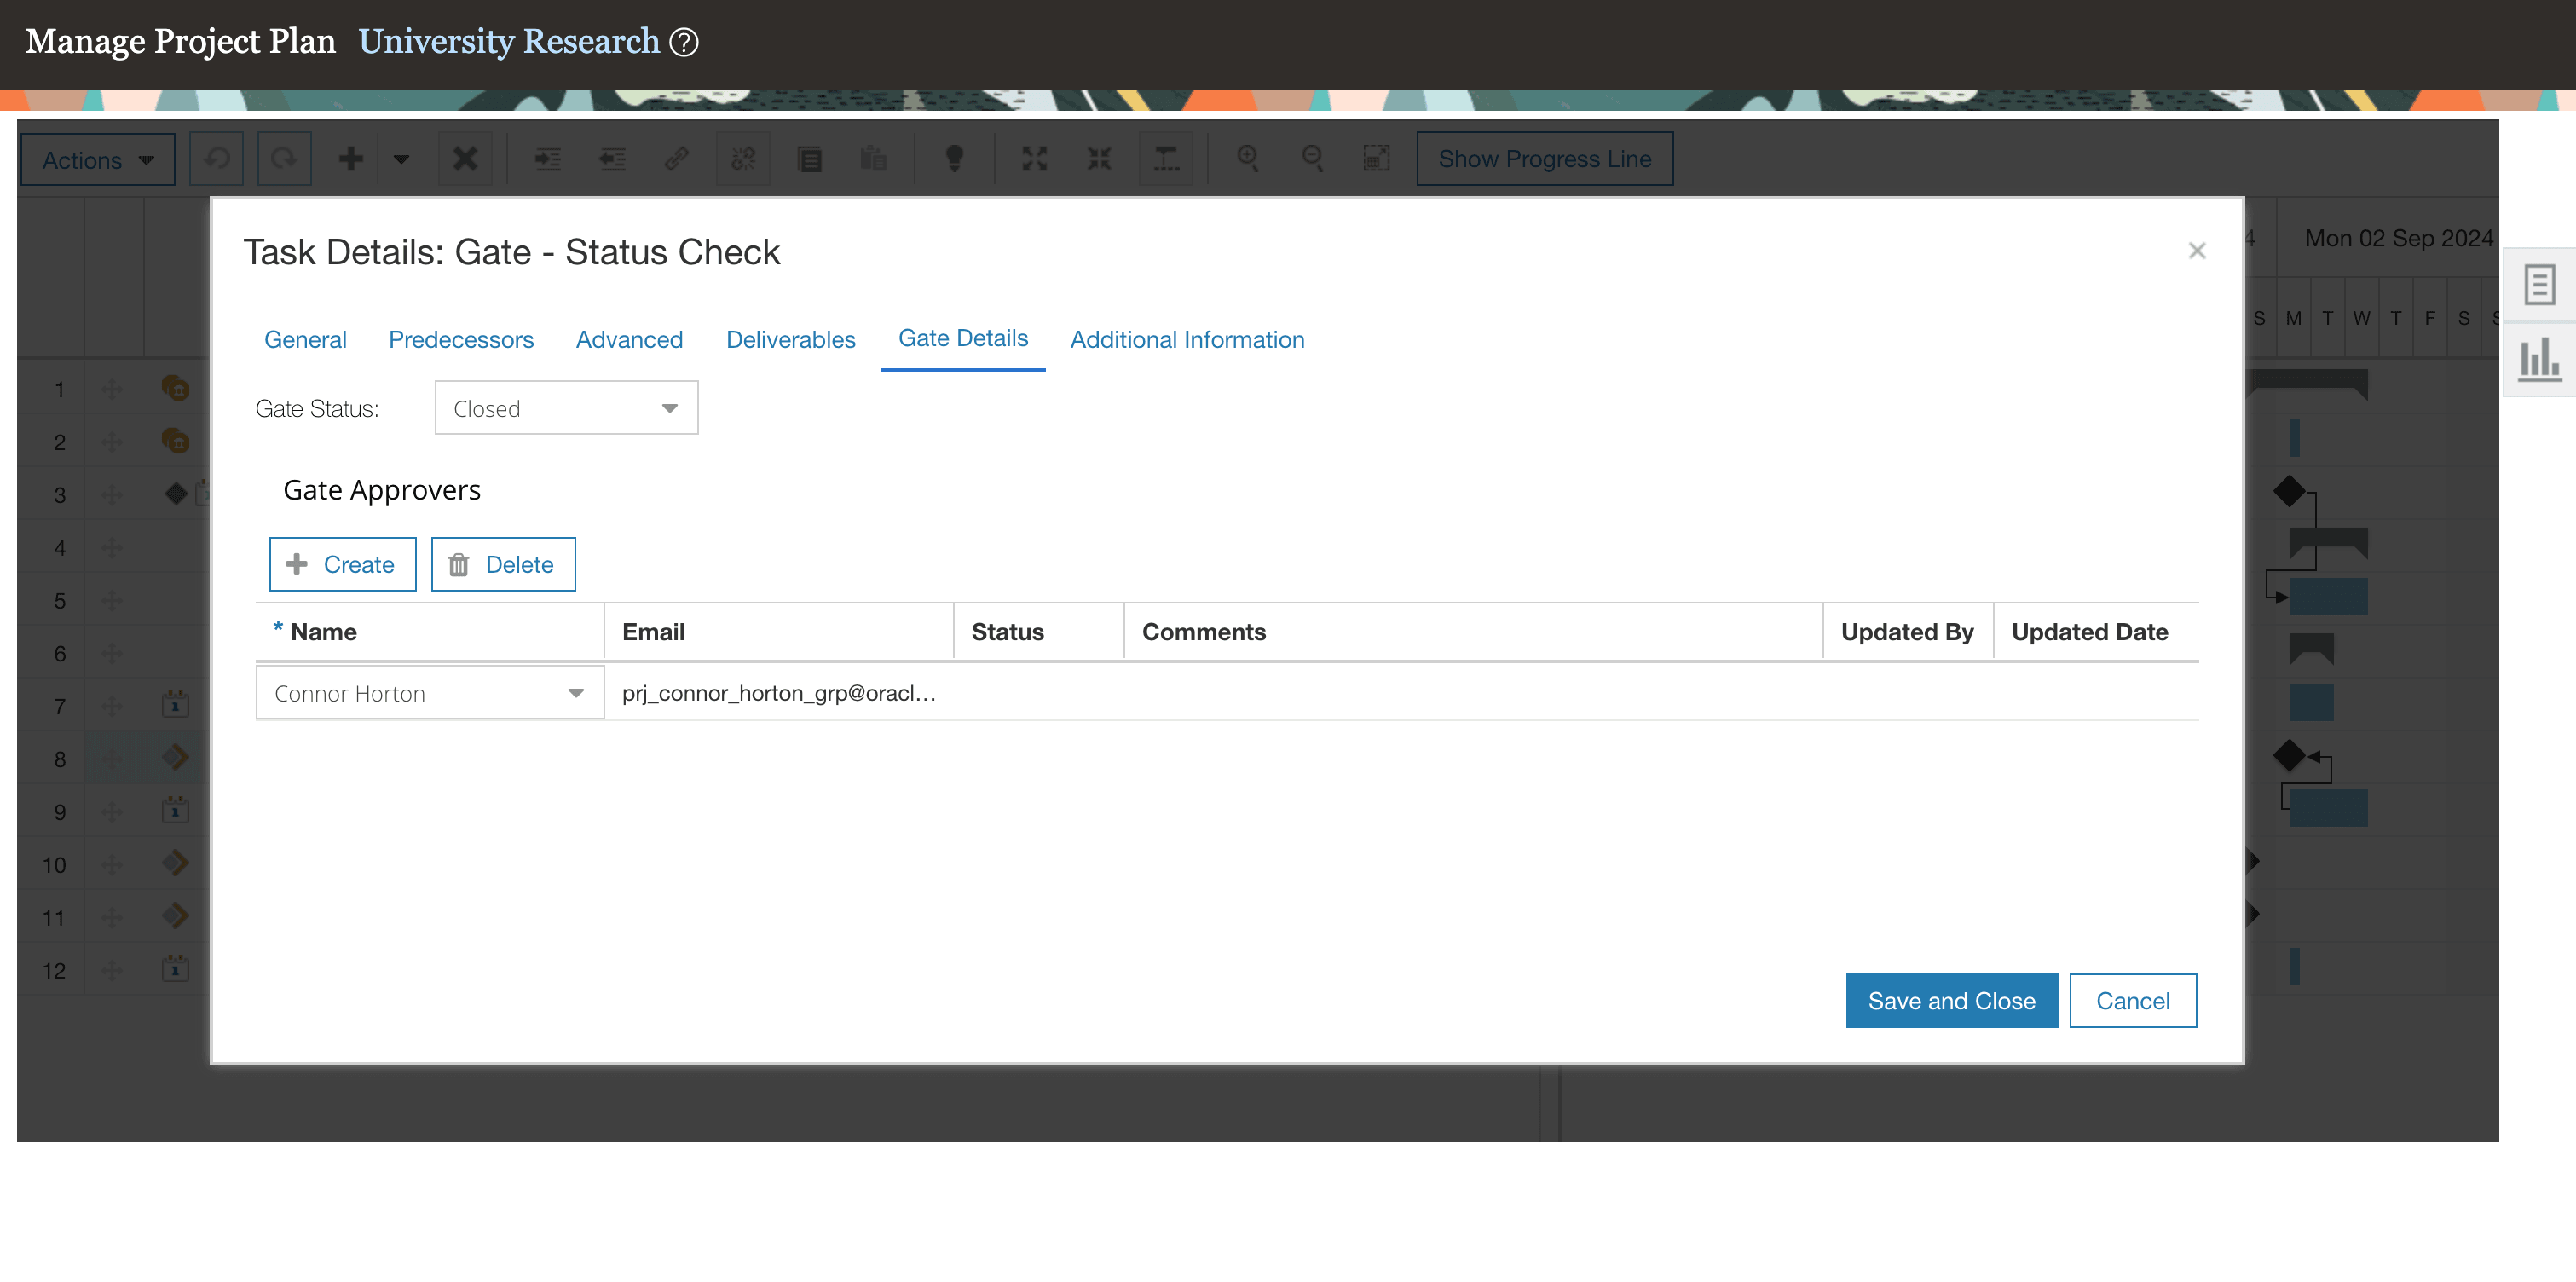Screen dimensions: 2576x1282
Task: Open the dropdown arrow beside add task
Action: tap(401, 159)
